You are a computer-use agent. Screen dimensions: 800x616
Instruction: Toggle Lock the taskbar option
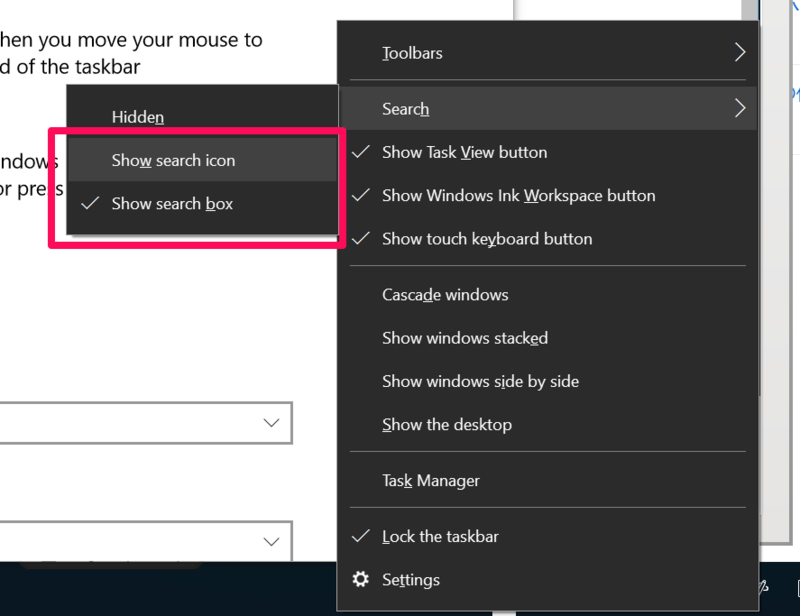tap(440, 537)
